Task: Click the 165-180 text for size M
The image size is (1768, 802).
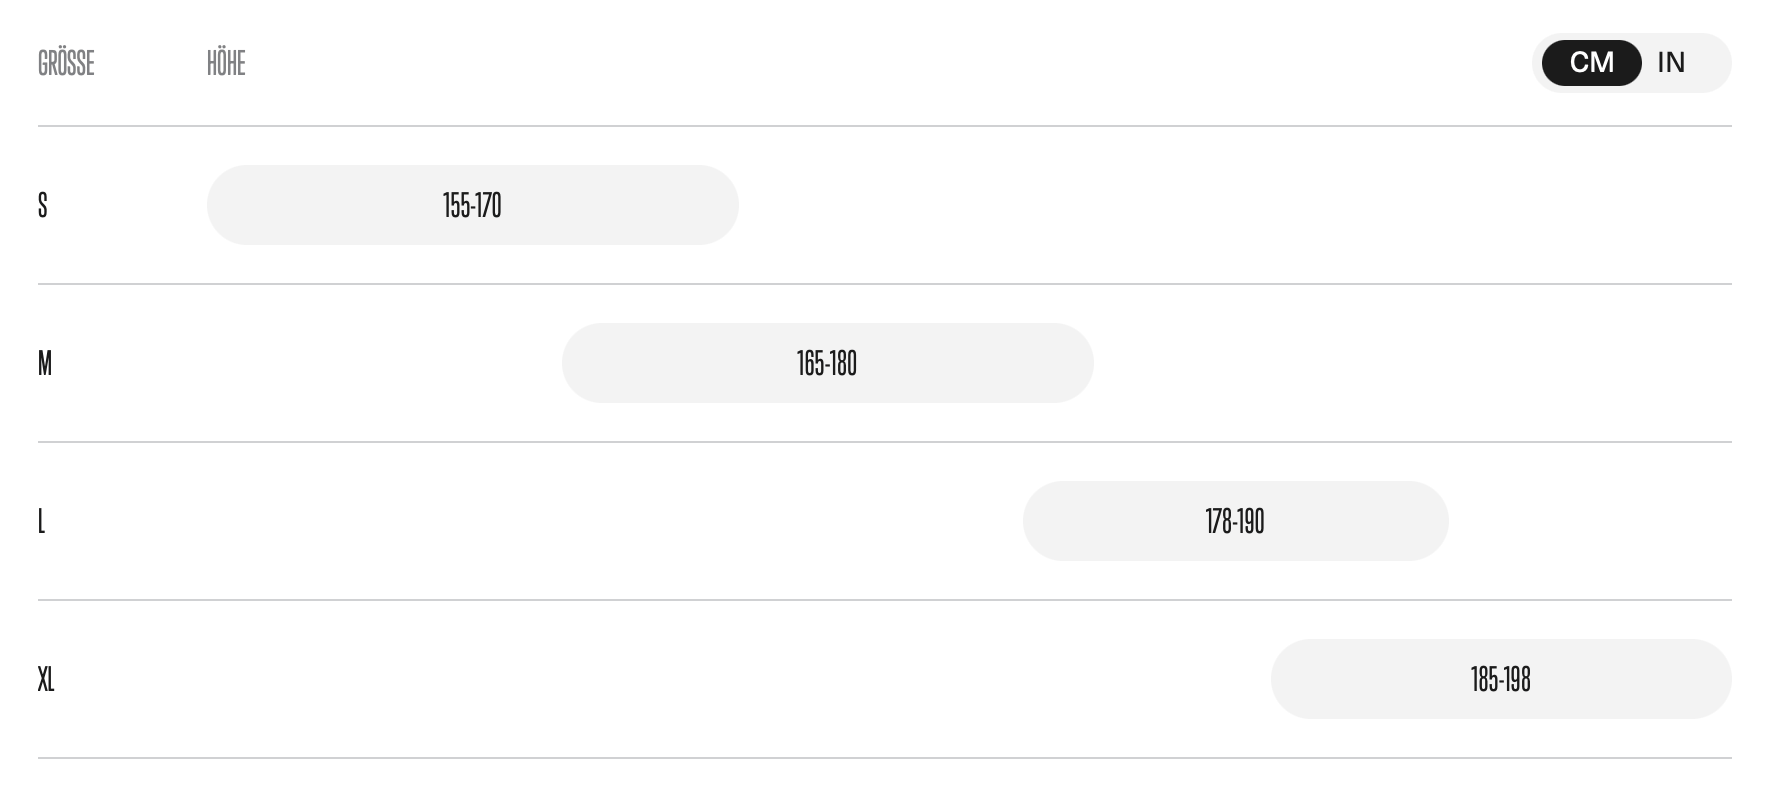Action: coord(827,363)
